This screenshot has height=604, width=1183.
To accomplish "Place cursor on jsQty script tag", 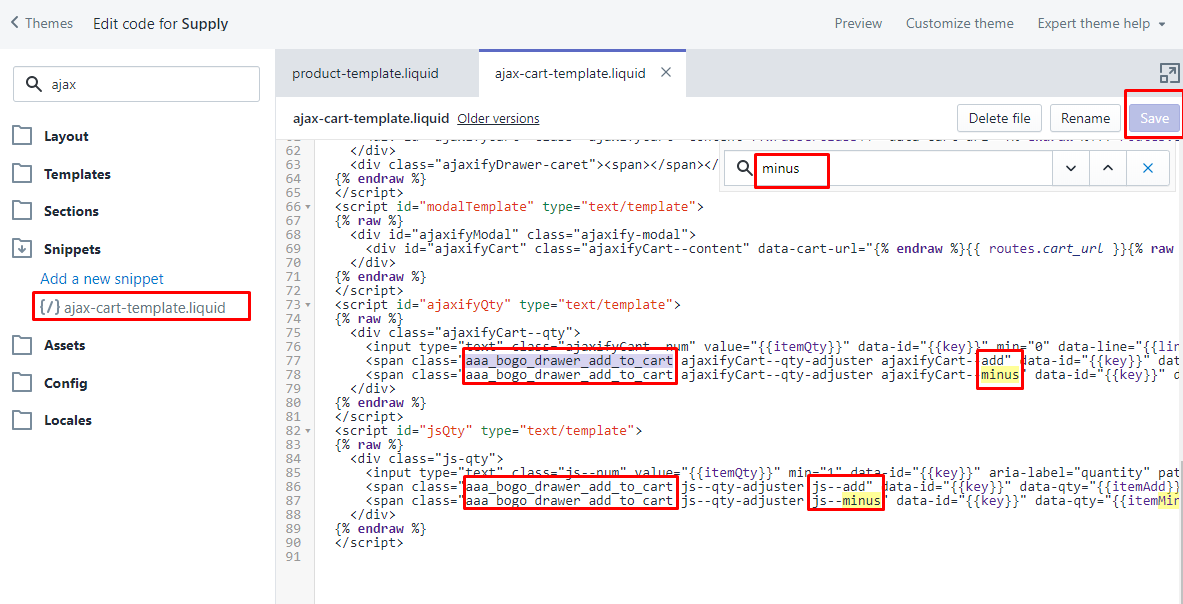I will [489, 431].
